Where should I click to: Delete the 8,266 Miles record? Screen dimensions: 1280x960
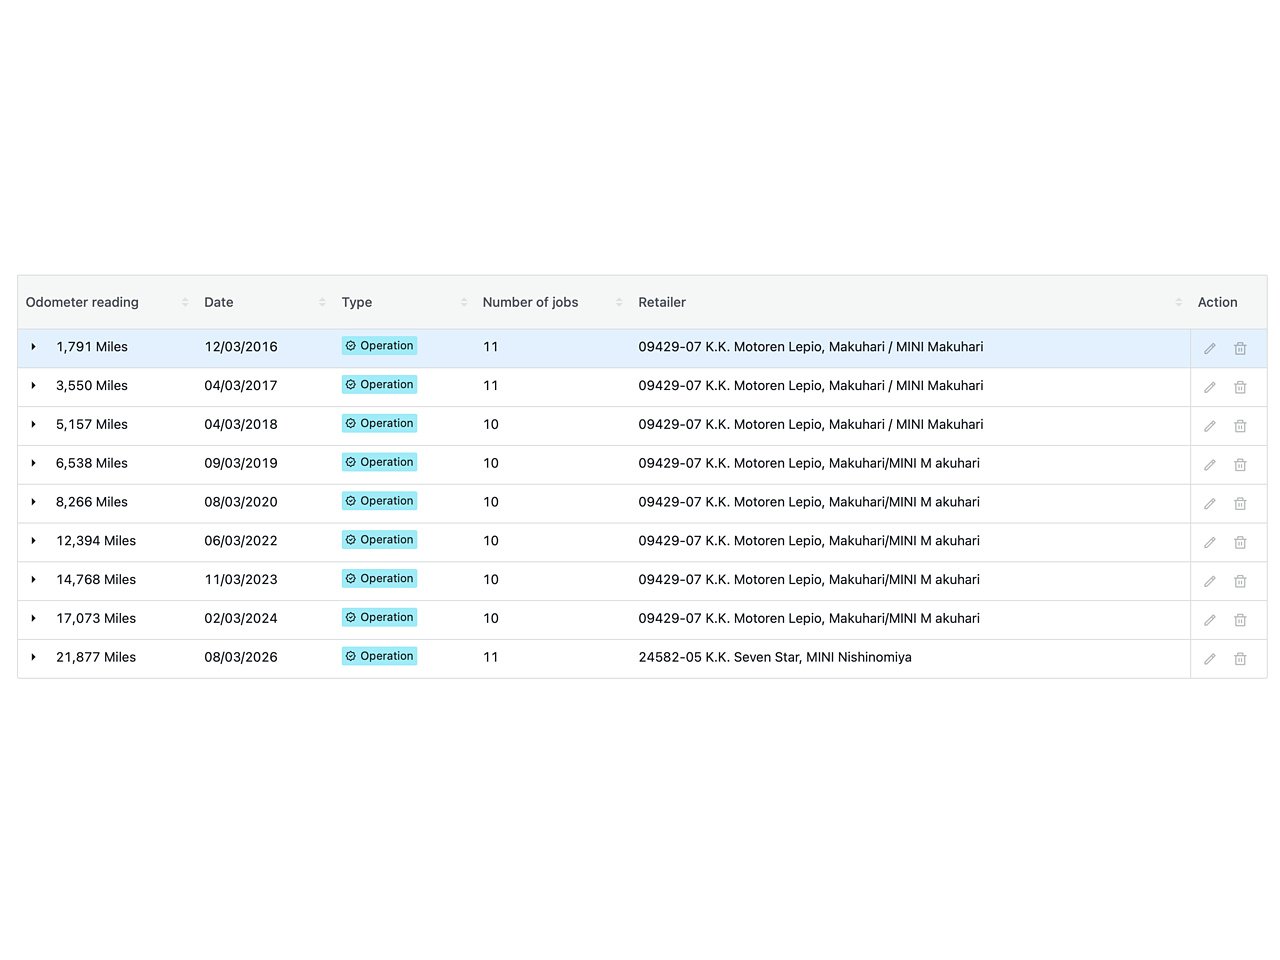coord(1240,504)
